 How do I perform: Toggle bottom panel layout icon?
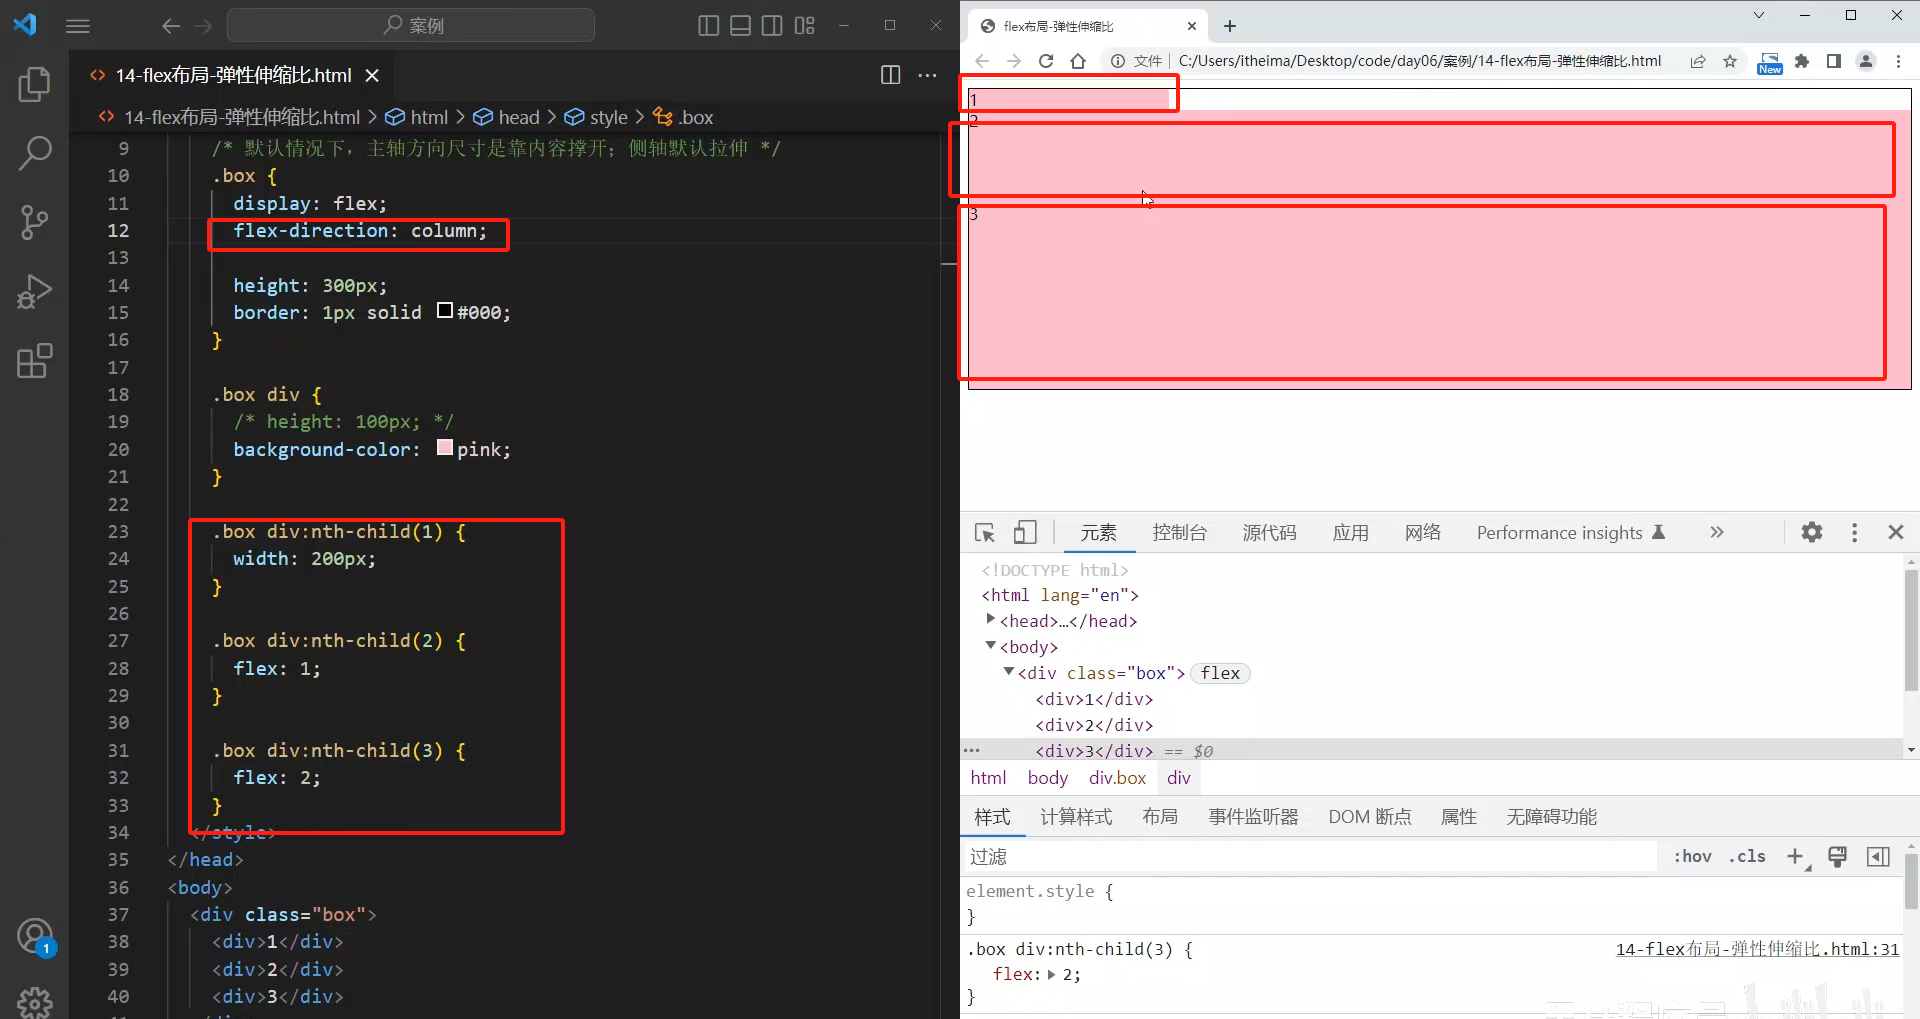coord(740,26)
